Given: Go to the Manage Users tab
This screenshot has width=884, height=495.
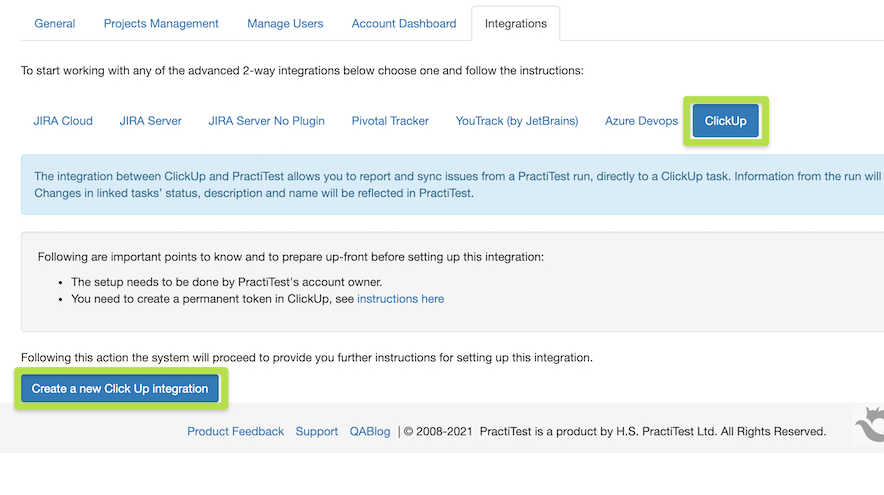Looking at the screenshot, I should pyautogui.click(x=285, y=24).
